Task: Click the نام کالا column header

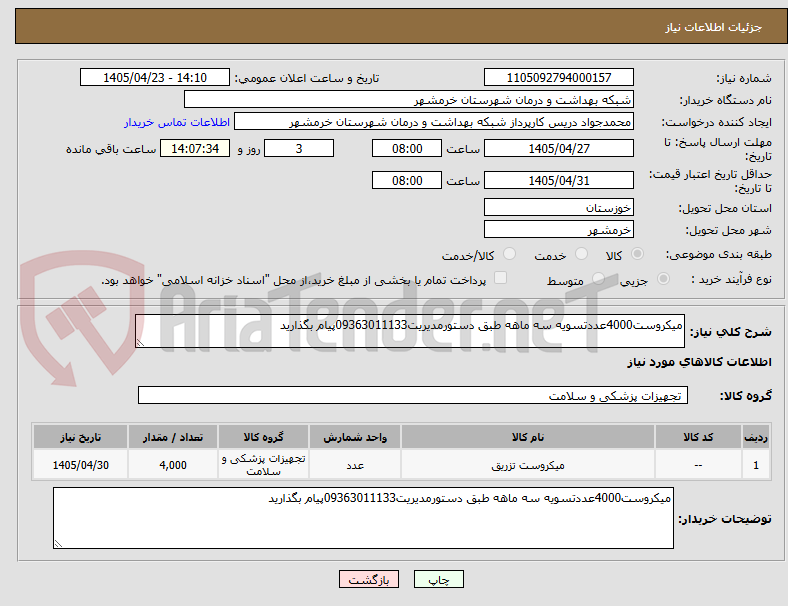Action: click(528, 437)
